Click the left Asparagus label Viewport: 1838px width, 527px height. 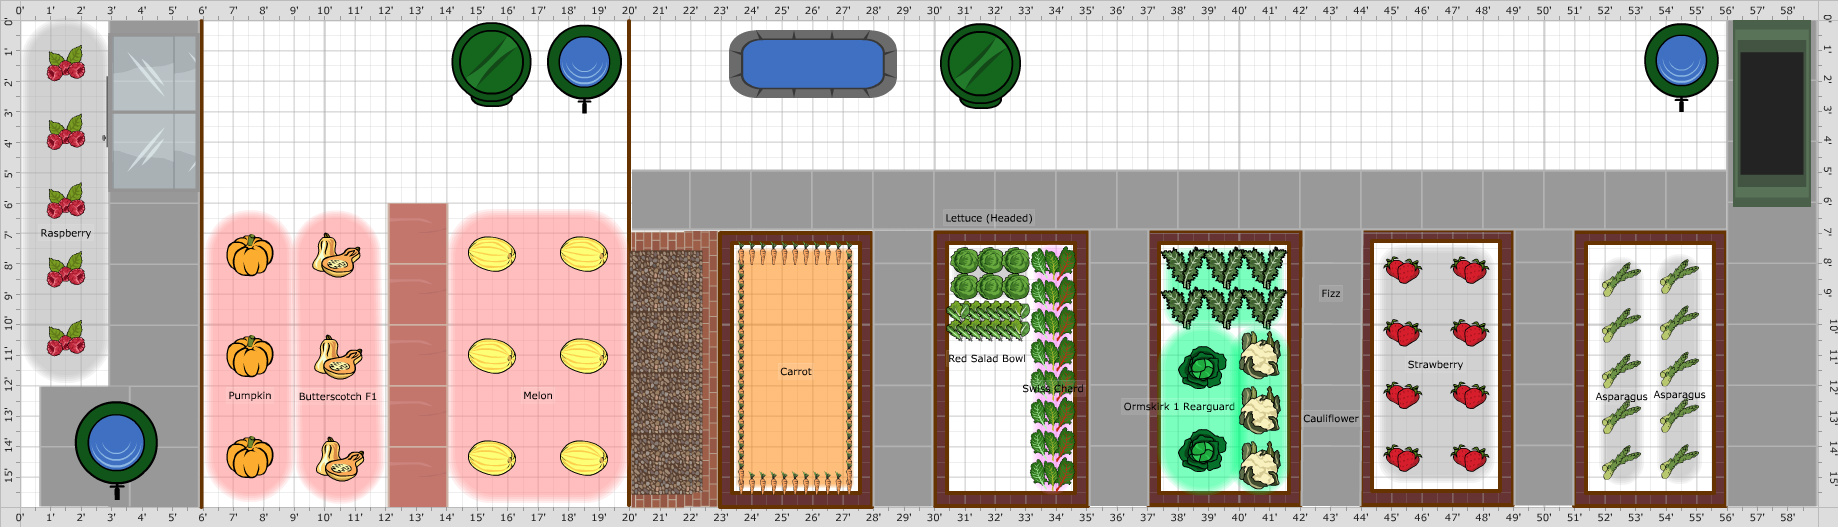1621,397
